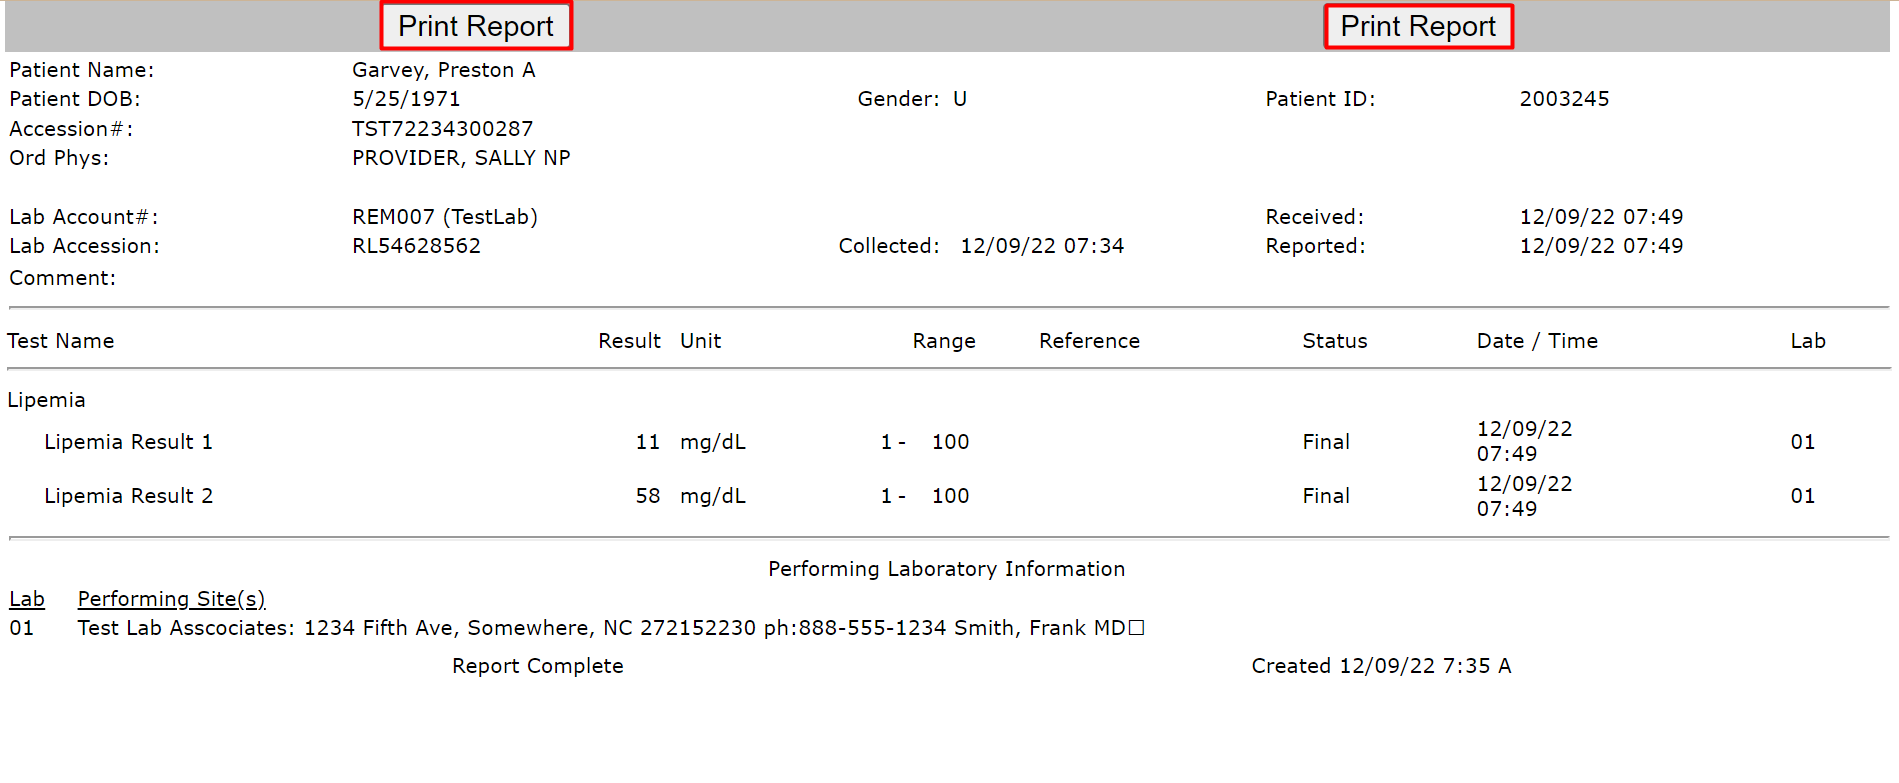Click the result value 58

pyautogui.click(x=648, y=496)
